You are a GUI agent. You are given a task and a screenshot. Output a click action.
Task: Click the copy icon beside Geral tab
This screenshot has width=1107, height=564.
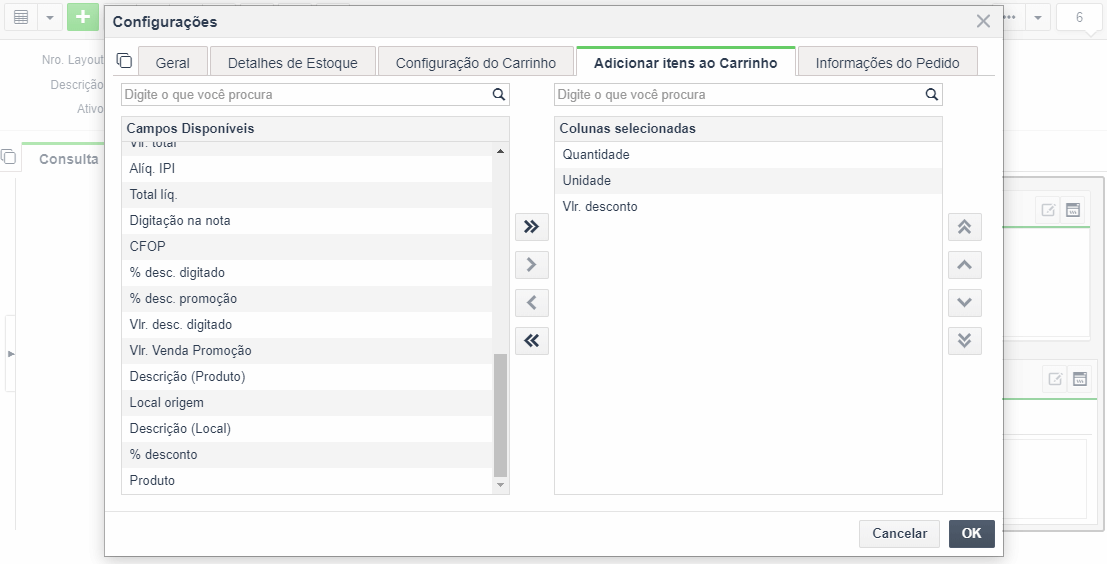pos(124,61)
